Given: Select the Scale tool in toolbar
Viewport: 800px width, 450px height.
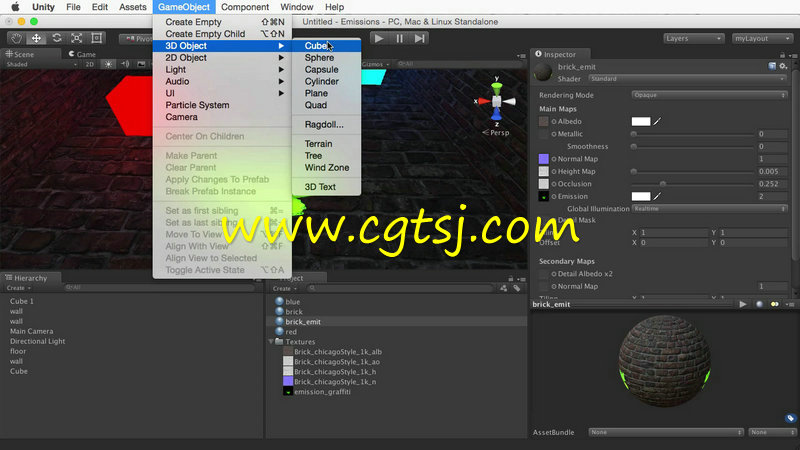Looking at the screenshot, I should pyautogui.click(x=77, y=38).
